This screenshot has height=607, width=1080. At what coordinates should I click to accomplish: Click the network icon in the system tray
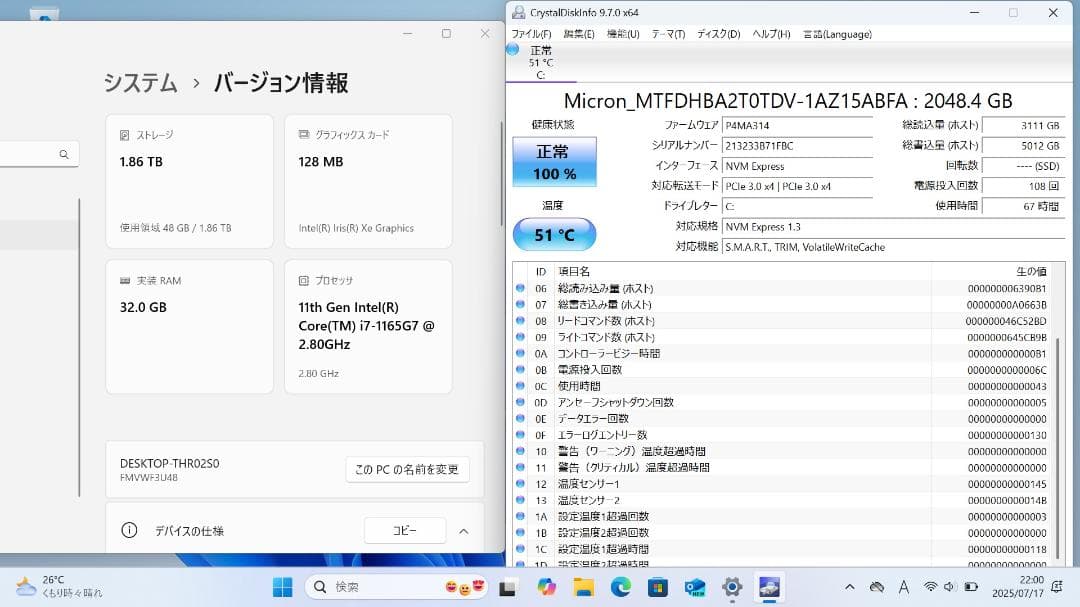(x=930, y=587)
